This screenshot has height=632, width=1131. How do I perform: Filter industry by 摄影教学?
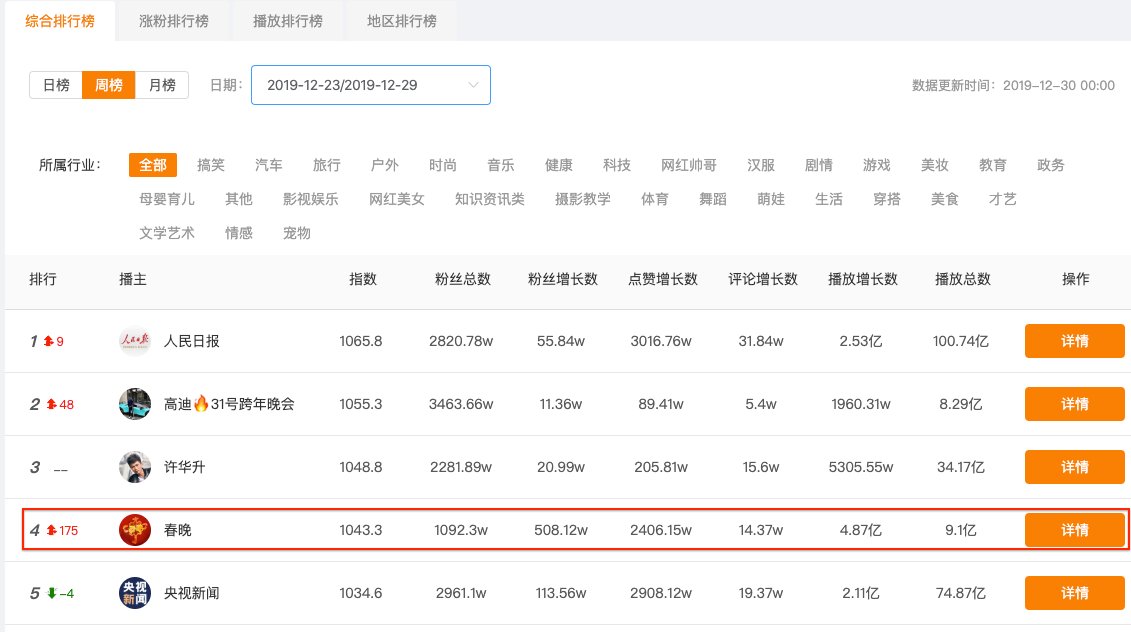pyautogui.click(x=583, y=199)
